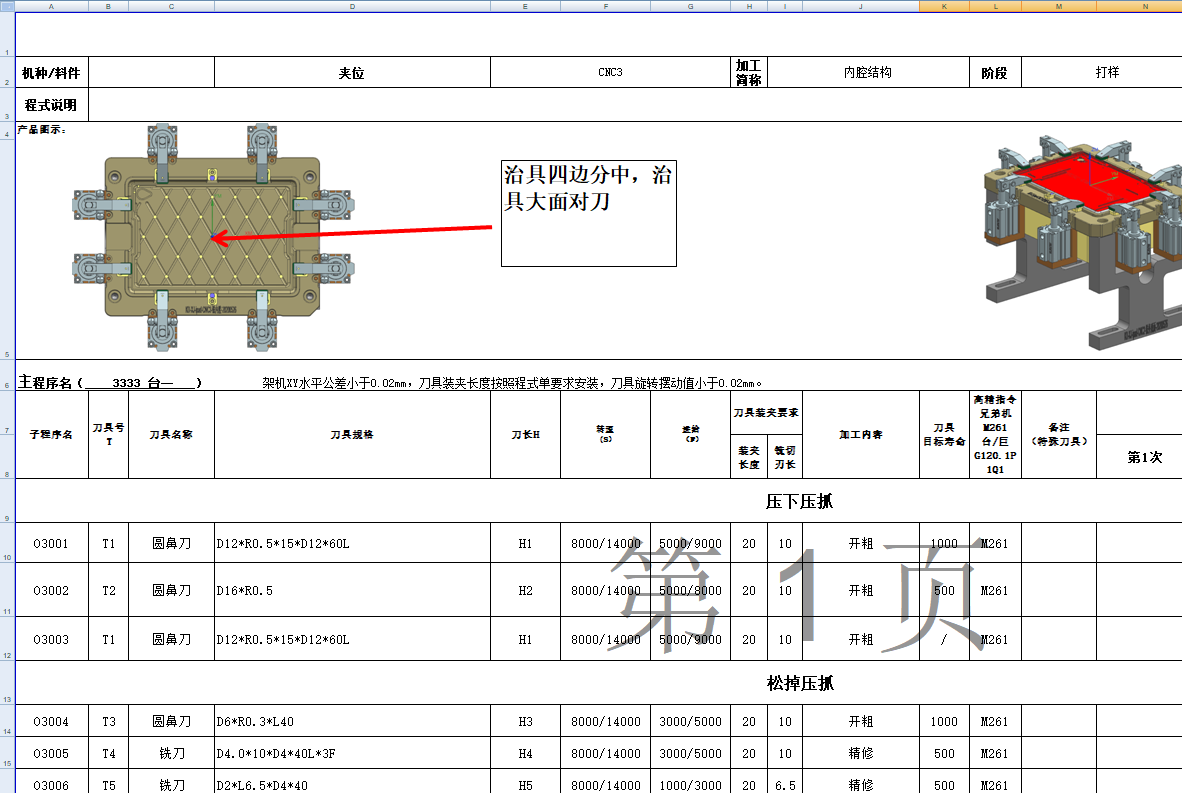Select the 夹位 header cell

click(x=352, y=71)
